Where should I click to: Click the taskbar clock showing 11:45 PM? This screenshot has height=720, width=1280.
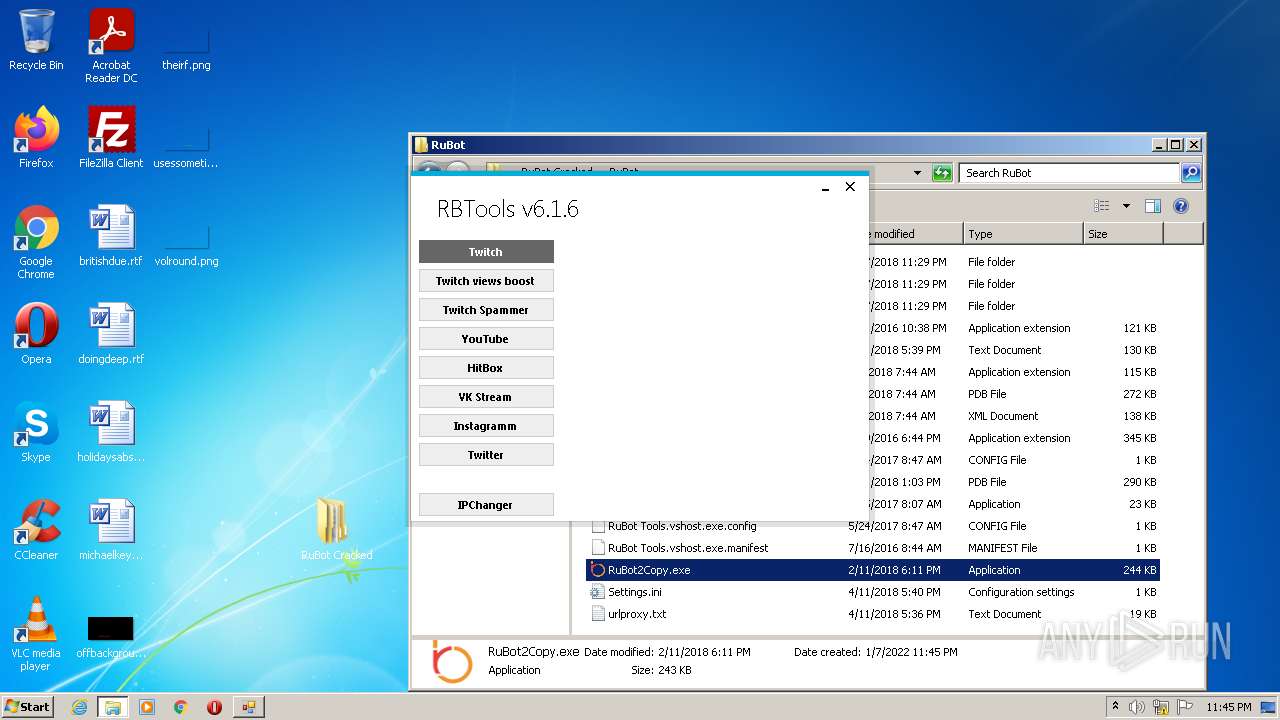(1229, 707)
